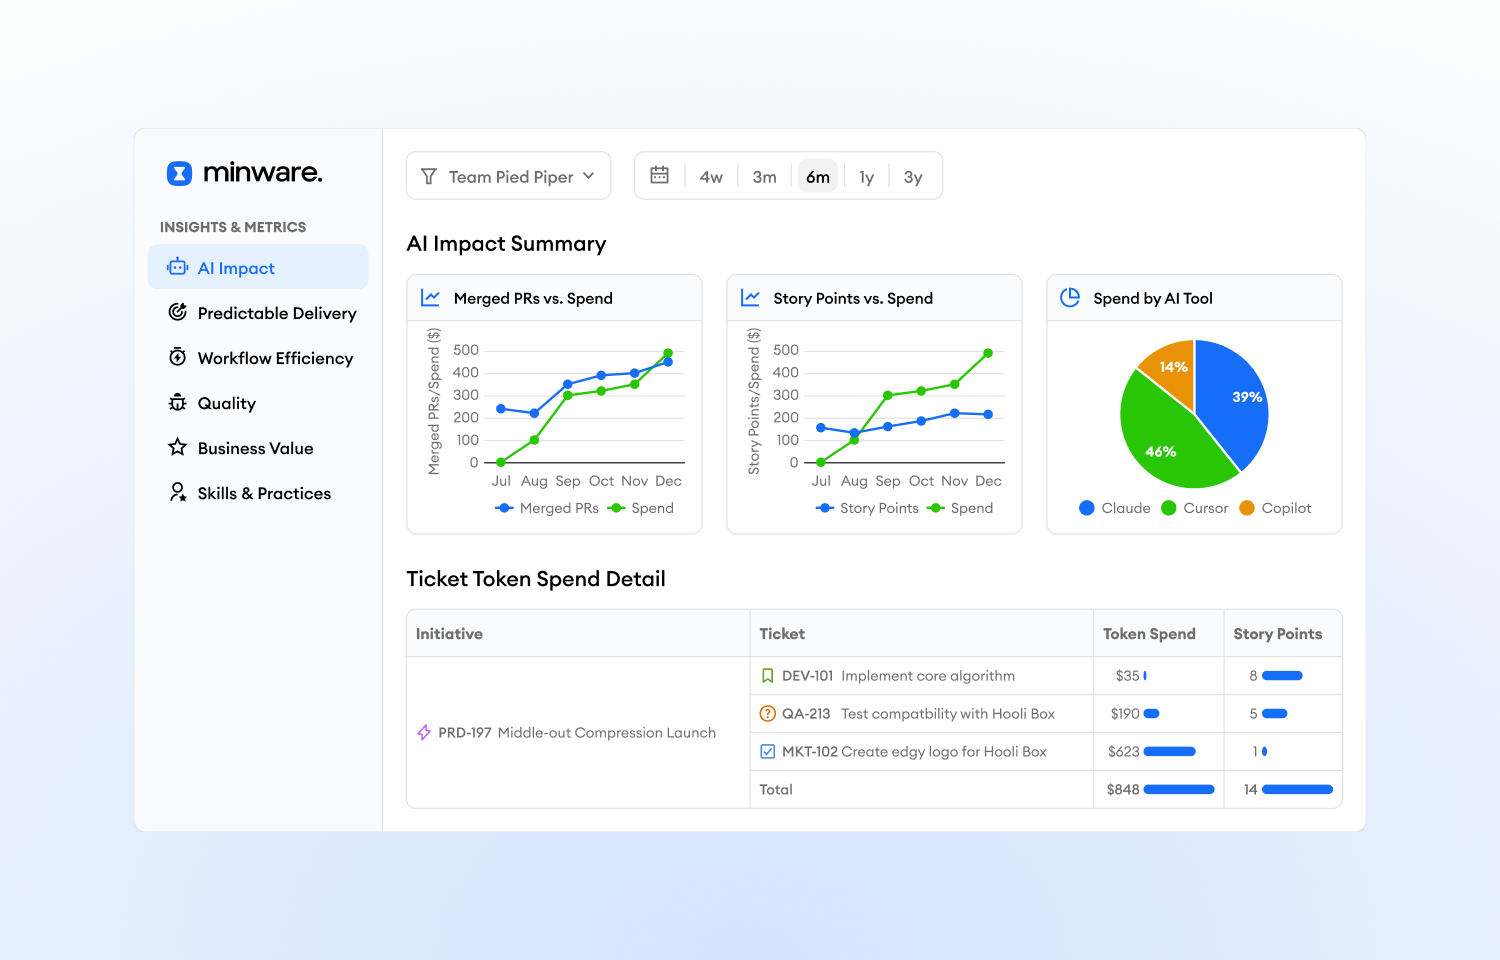Image resolution: width=1500 pixels, height=960 pixels.
Task: Toggle the Cursor legend entry
Action: pyautogui.click(x=1195, y=508)
